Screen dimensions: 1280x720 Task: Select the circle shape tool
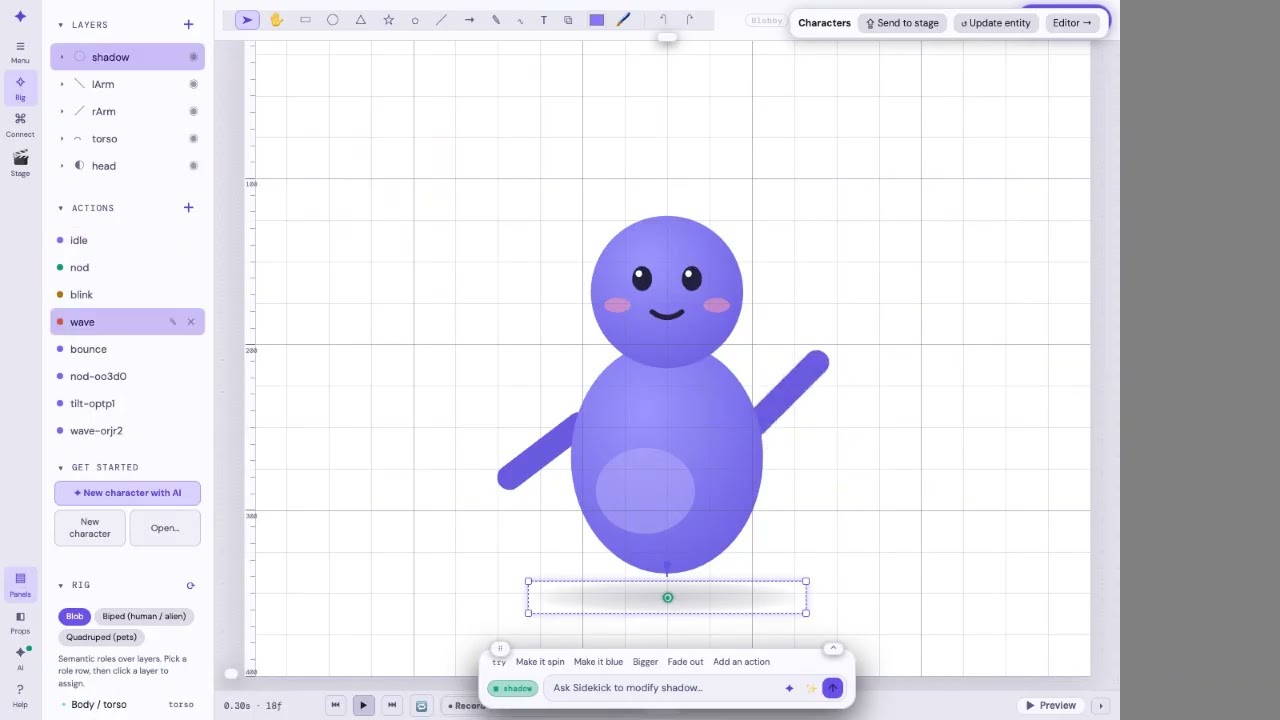333,20
